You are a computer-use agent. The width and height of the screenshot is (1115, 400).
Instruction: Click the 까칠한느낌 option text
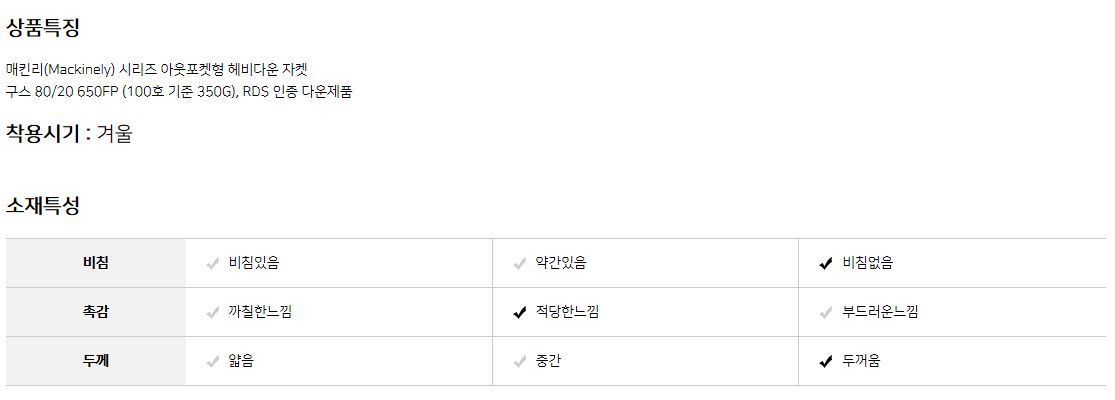[260, 312]
